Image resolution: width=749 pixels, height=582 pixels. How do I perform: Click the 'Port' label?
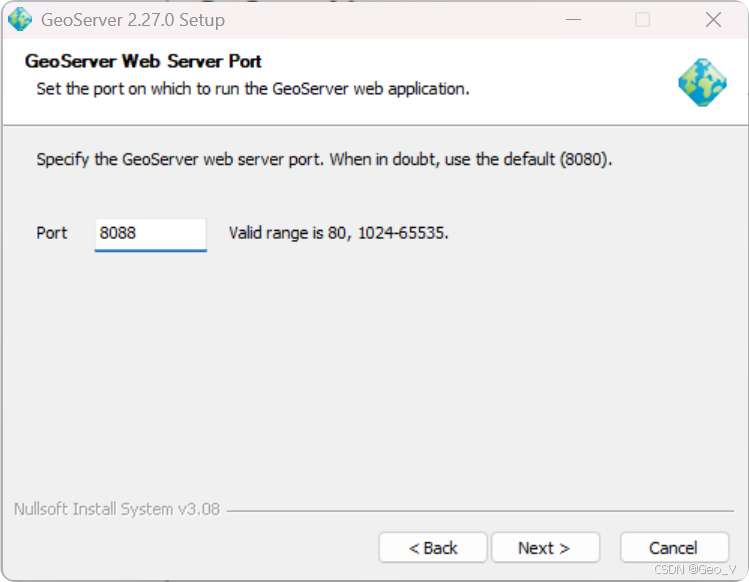point(52,233)
